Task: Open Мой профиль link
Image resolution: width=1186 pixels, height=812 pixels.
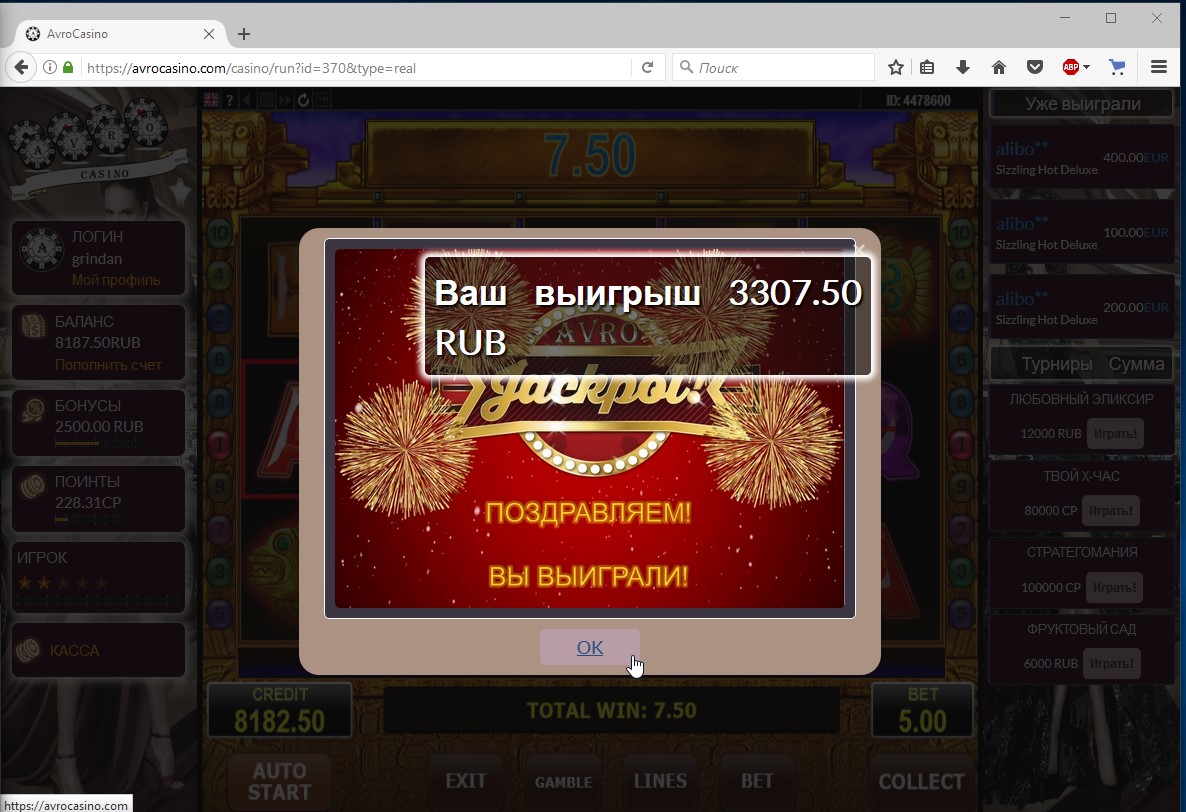Action: coord(116,280)
